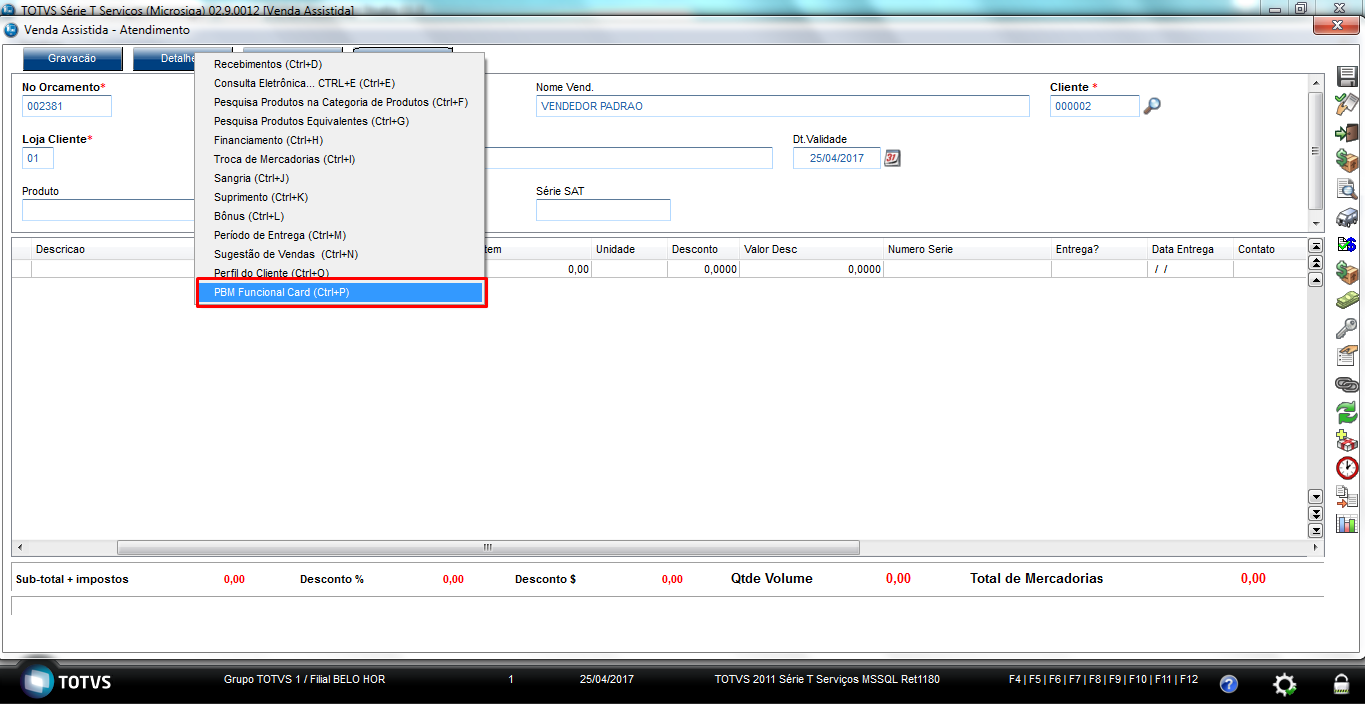The height and width of the screenshot is (704, 1365).
Task: Click the hammer with checkmark icon
Action: point(1347,104)
